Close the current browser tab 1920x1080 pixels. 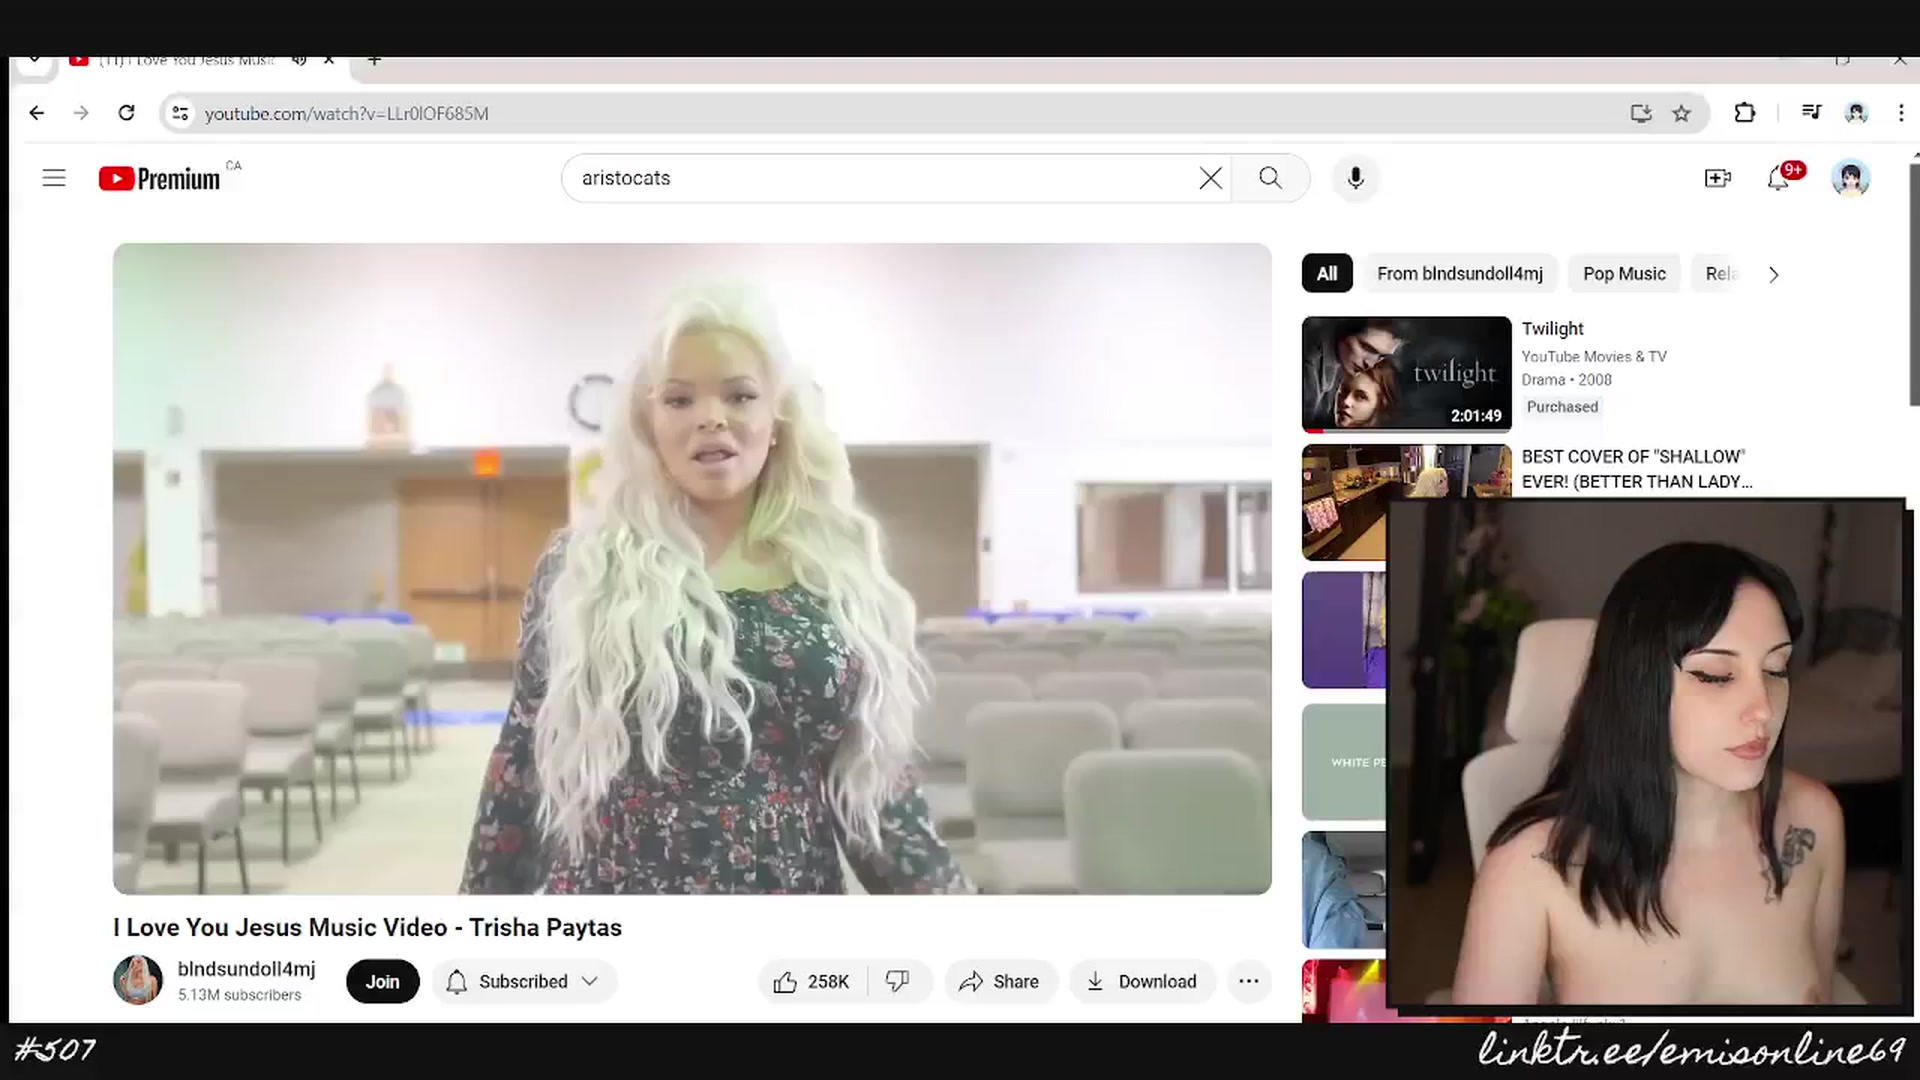coord(329,60)
